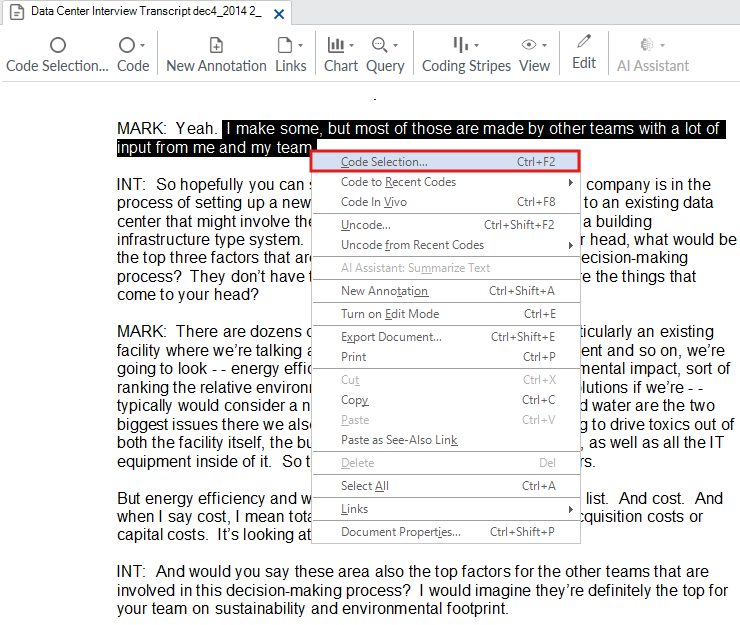Expand the Links dropdown arrow
740x625 pixels.
pyautogui.click(x=300, y=46)
